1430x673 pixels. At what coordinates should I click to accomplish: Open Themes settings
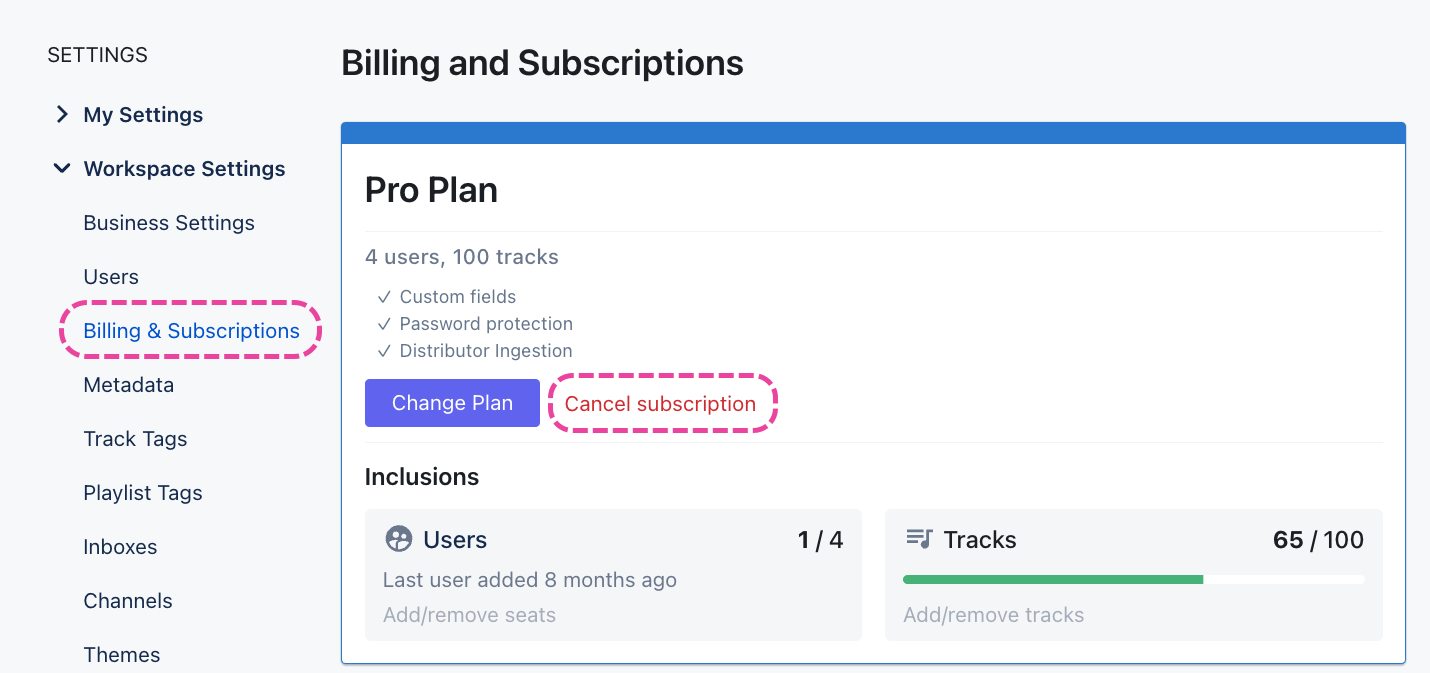tap(122, 655)
